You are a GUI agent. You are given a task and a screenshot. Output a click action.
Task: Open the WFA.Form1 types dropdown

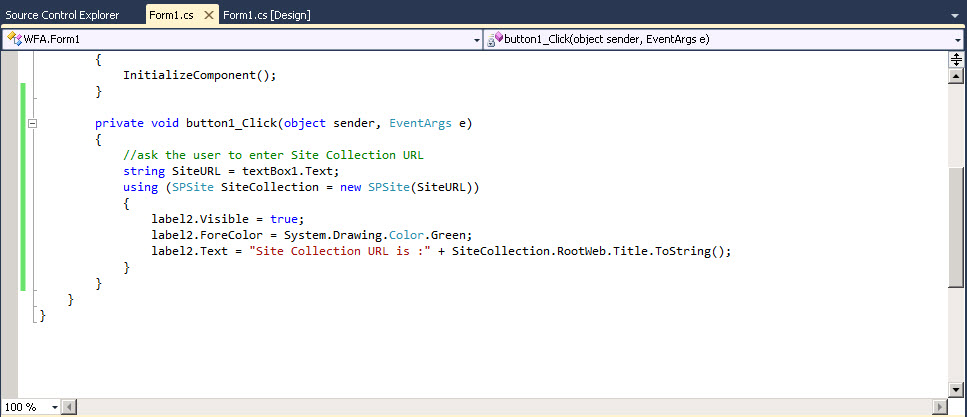pos(476,40)
